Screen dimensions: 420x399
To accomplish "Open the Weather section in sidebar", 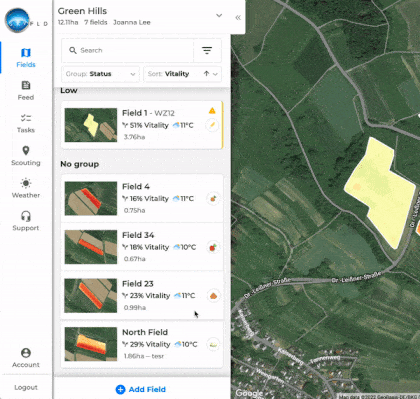I will coord(26,188).
